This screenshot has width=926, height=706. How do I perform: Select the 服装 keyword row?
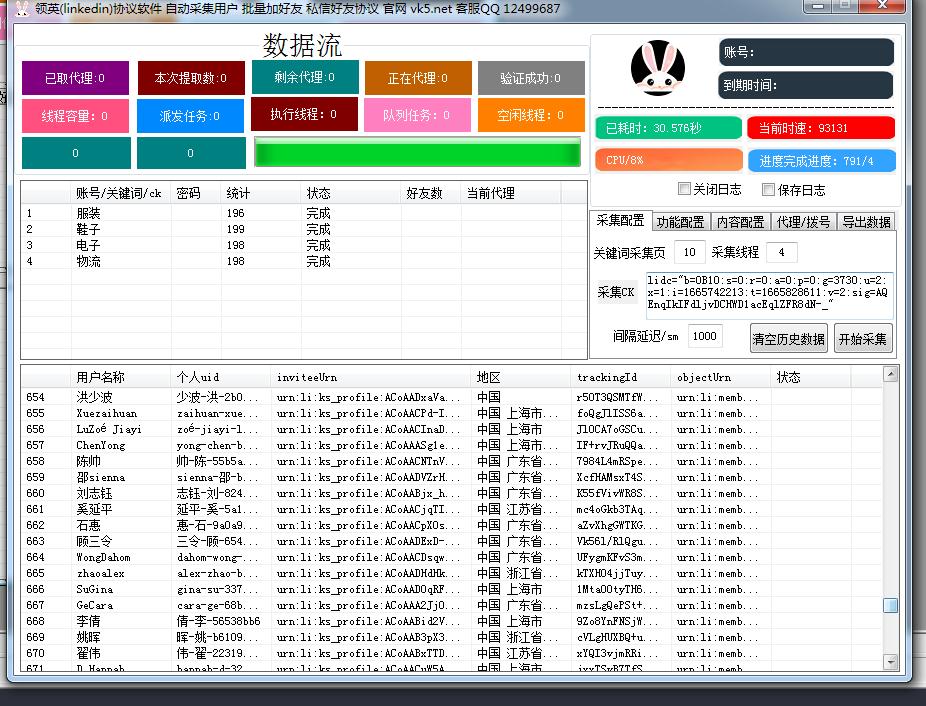pyautogui.click(x=88, y=213)
